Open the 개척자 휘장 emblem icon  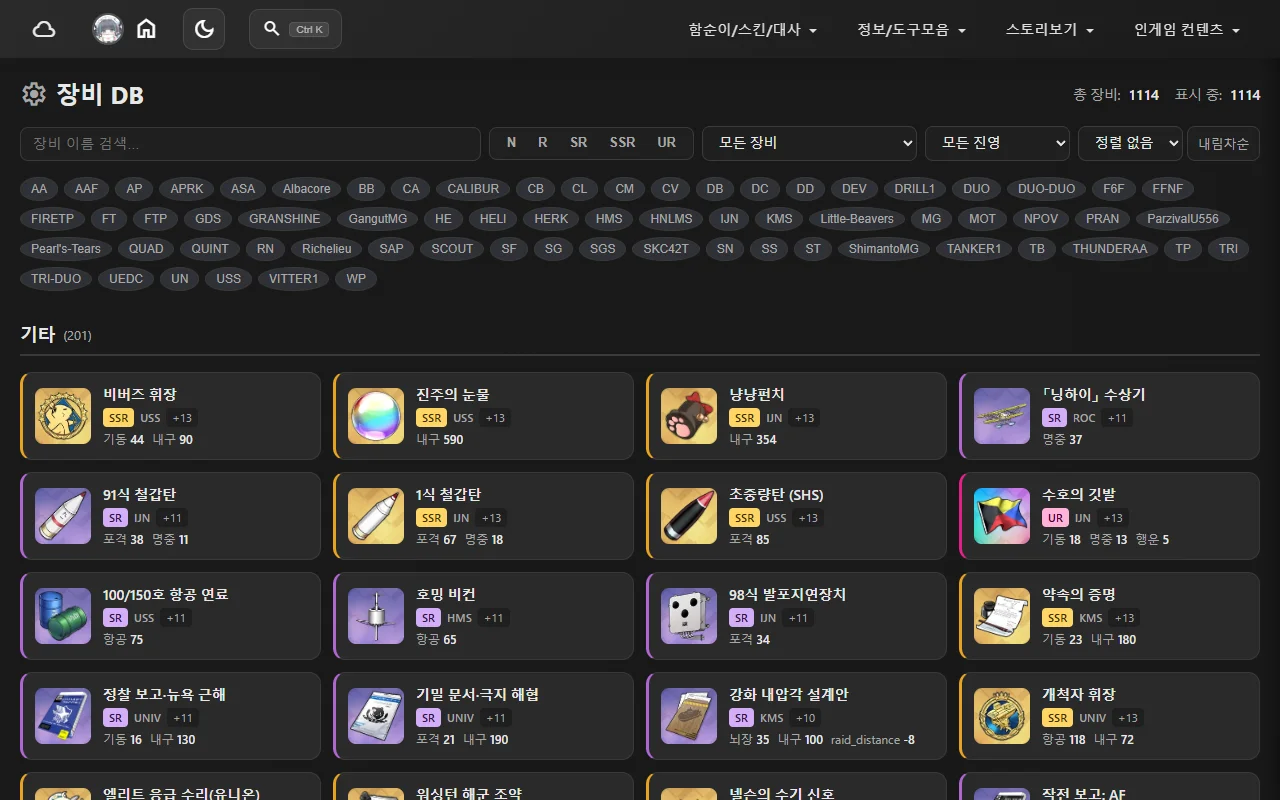[x=1002, y=716]
